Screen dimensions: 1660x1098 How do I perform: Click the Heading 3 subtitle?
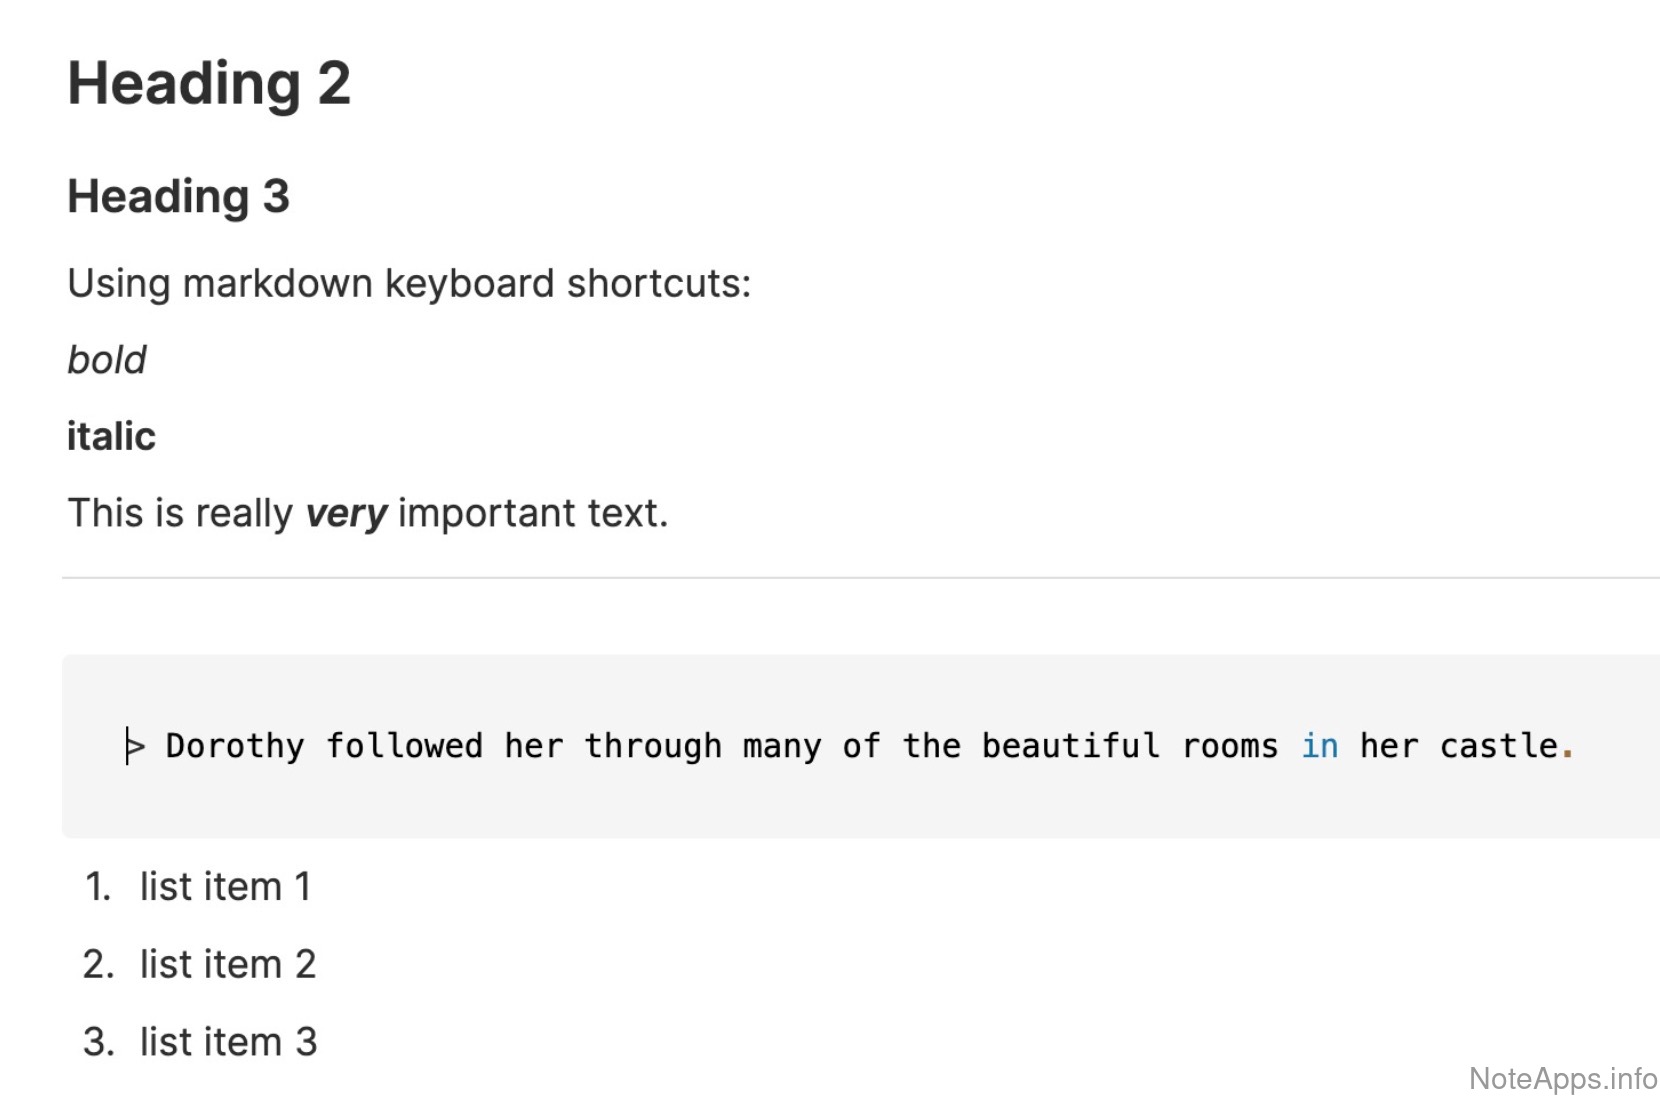click(x=178, y=196)
